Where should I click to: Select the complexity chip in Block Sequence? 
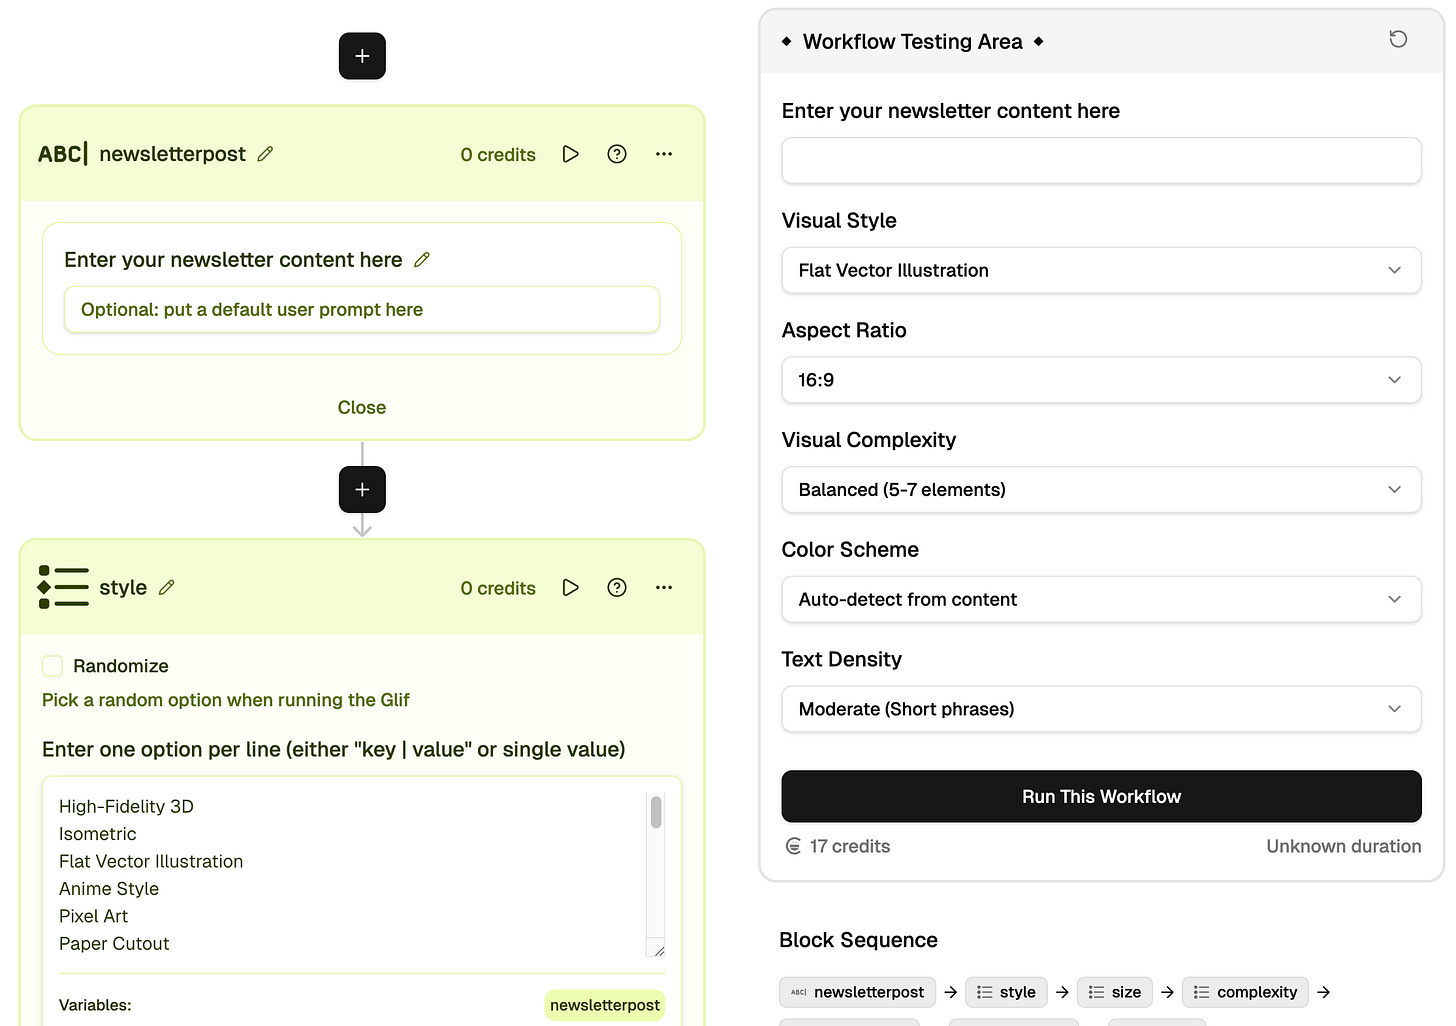[x=1245, y=992]
